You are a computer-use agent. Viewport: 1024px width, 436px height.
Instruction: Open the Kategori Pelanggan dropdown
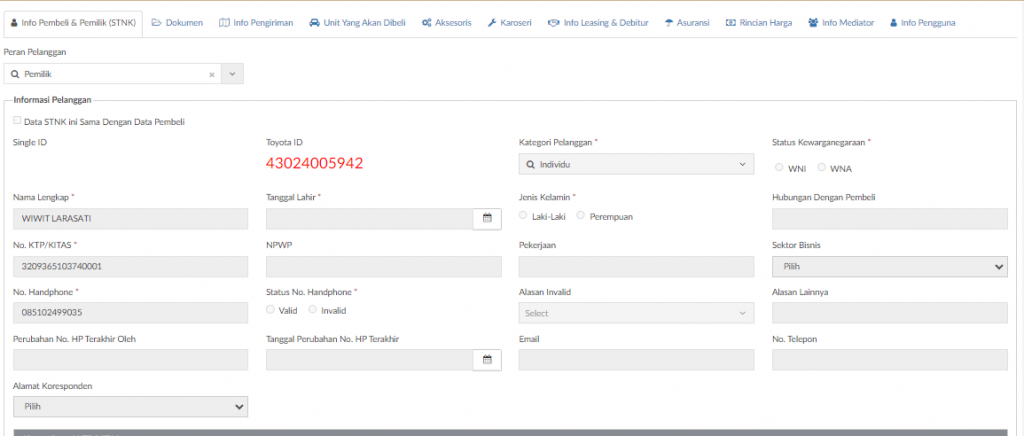[x=636, y=164]
